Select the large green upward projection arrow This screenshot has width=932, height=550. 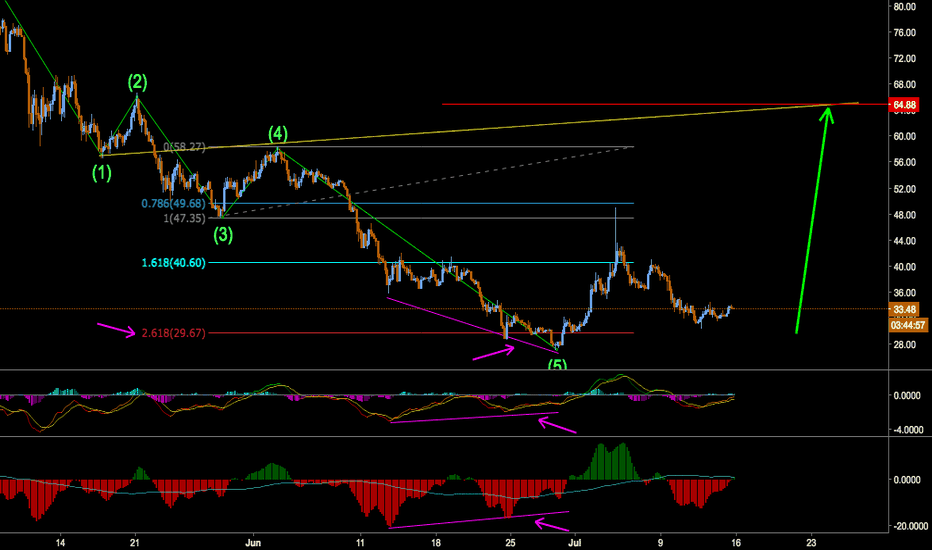click(813, 219)
